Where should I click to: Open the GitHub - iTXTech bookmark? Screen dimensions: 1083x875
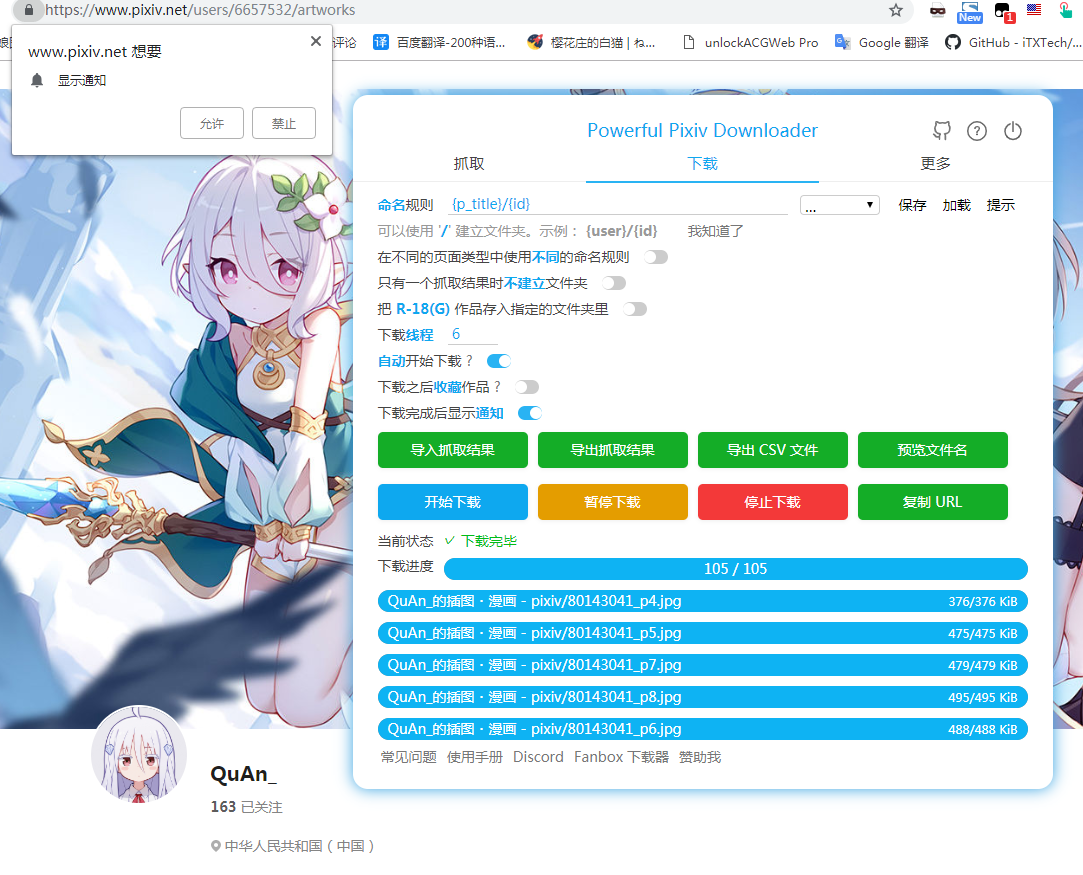[1012, 42]
